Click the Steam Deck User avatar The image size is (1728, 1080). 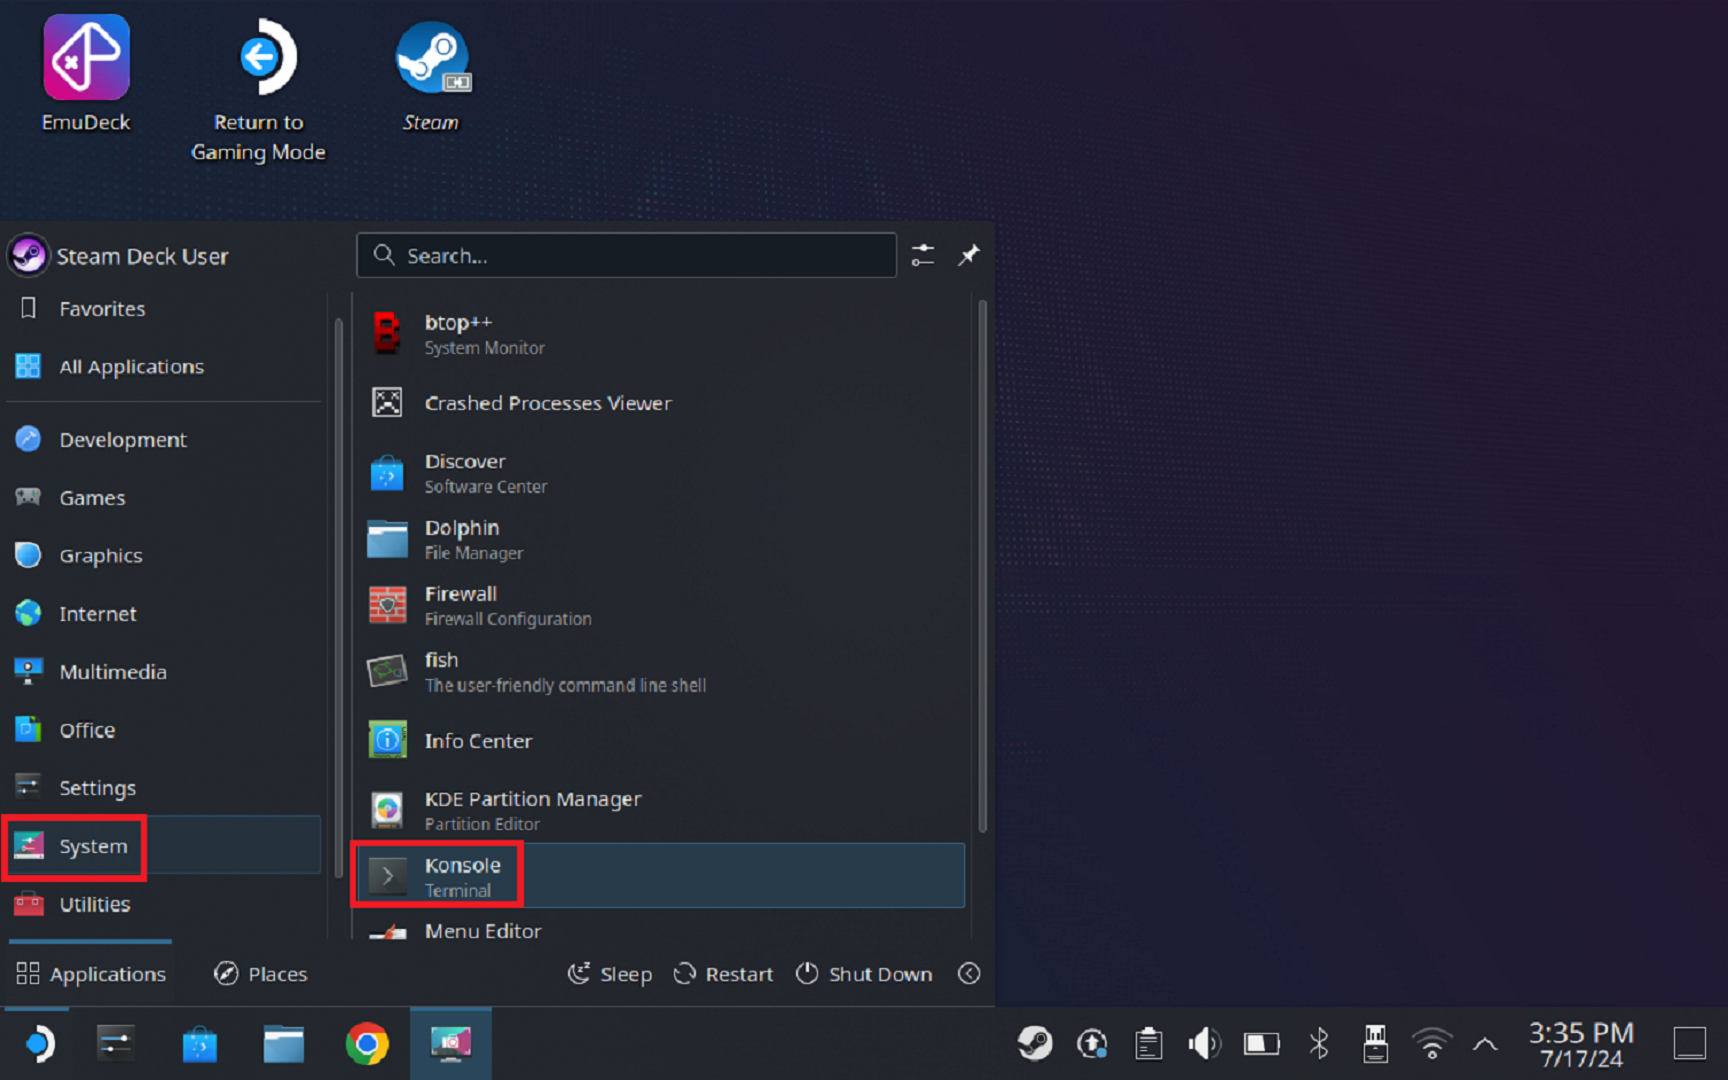coord(28,256)
